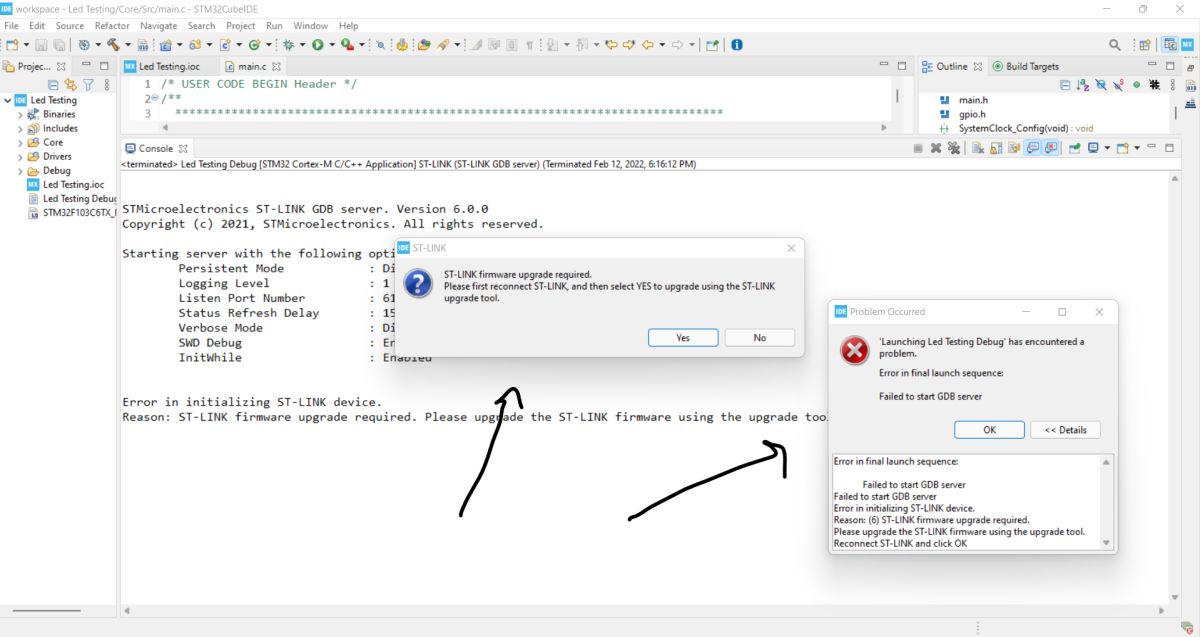Viewport: 1200px width, 637px height.
Task: Open the Search magnifier in top right
Action: tap(1115, 45)
